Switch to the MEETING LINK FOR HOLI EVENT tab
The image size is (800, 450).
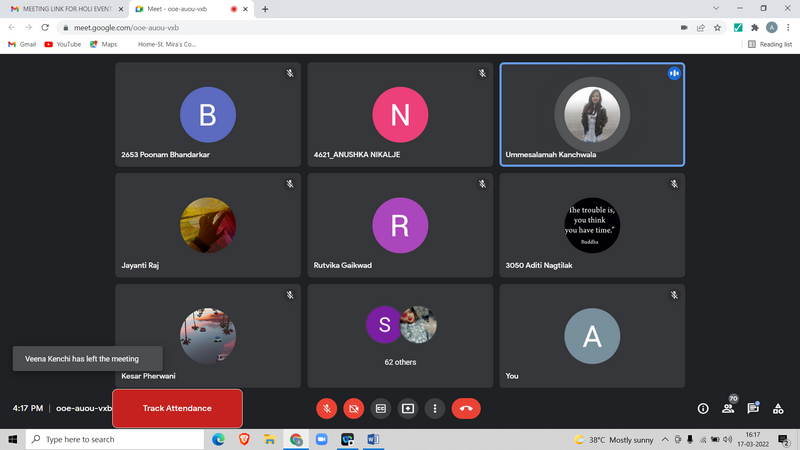click(61, 9)
